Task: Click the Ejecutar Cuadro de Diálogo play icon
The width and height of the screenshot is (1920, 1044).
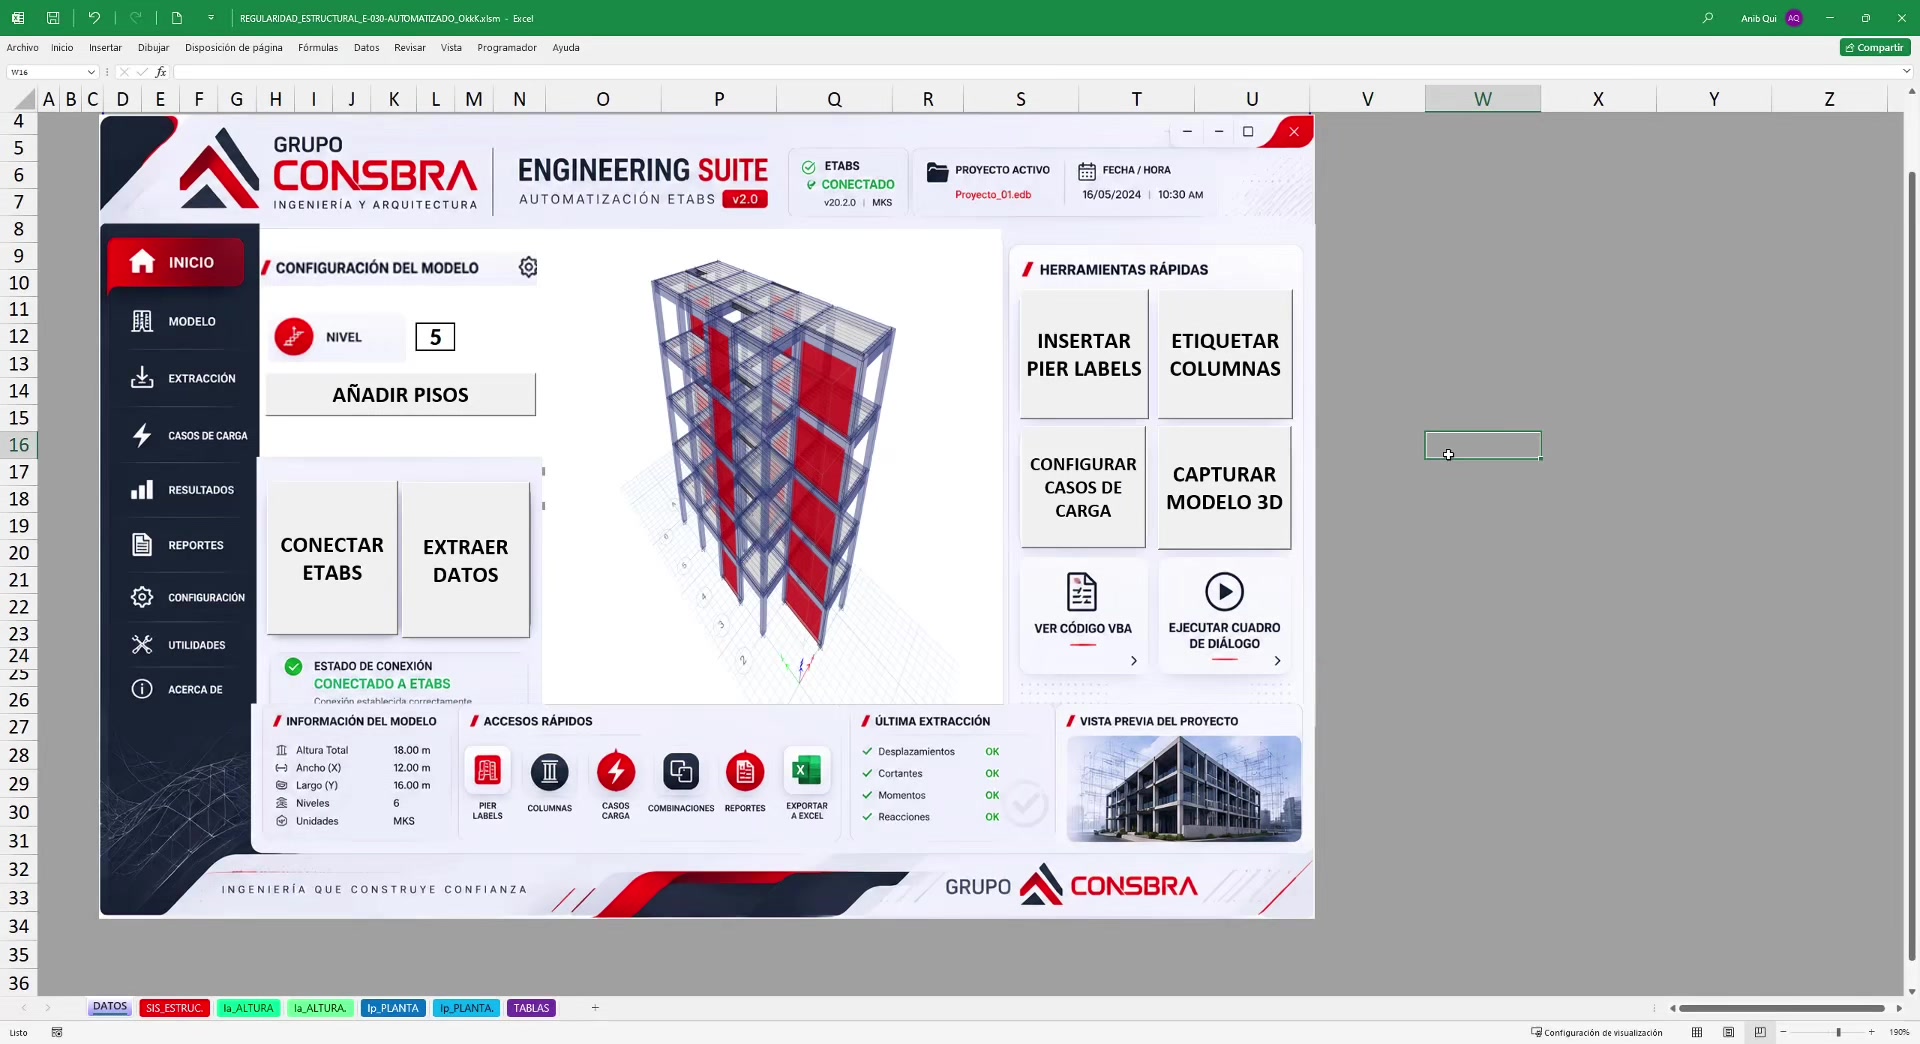Action: [x=1224, y=592]
